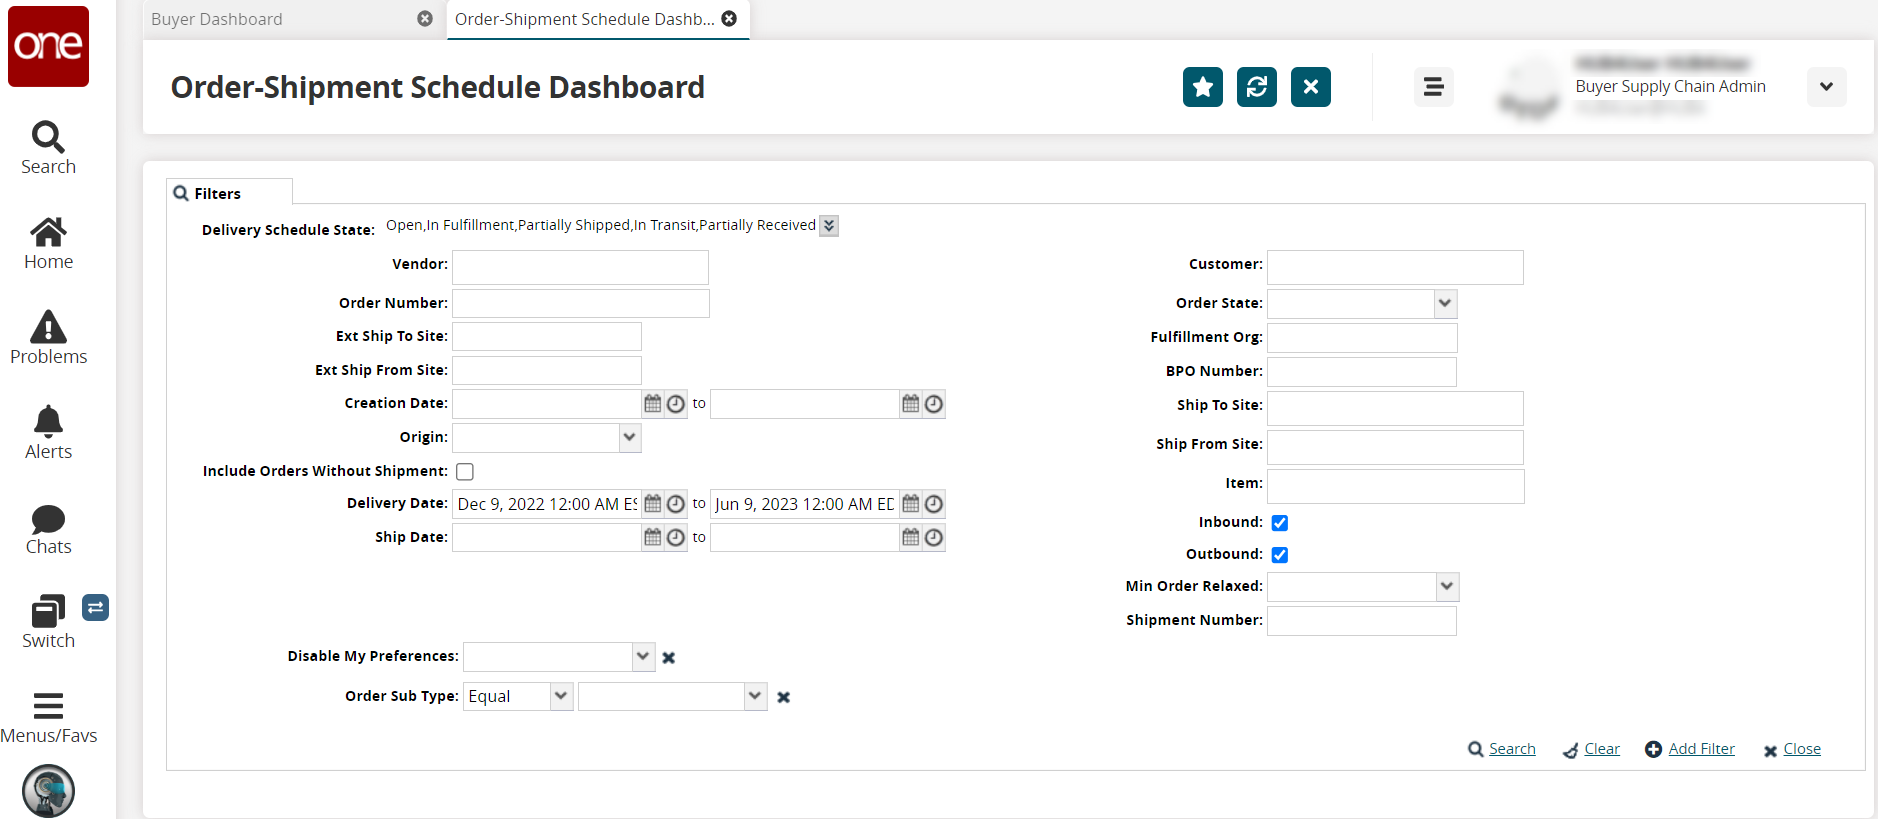Click the hamburger menu icon in header
This screenshot has height=819, width=1878.
click(x=1433, y=87)
